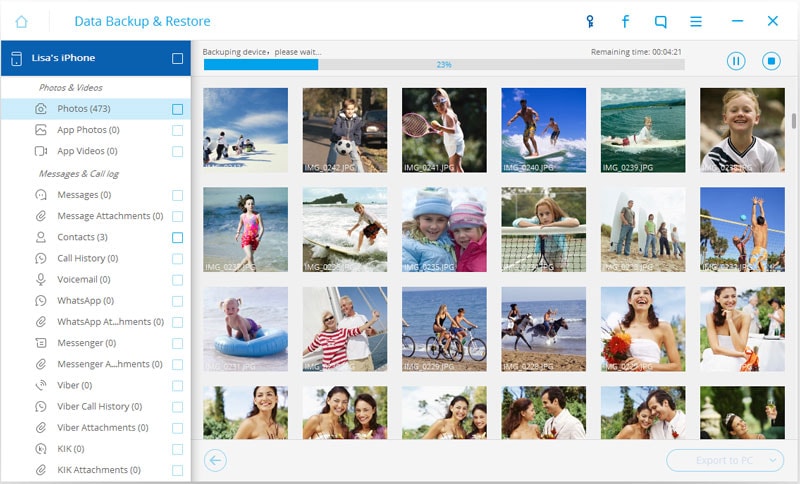Enable the Contacts (3) checkbox
Image resolution: width=800 pixels, height=484 pixels.
[177, 238]
